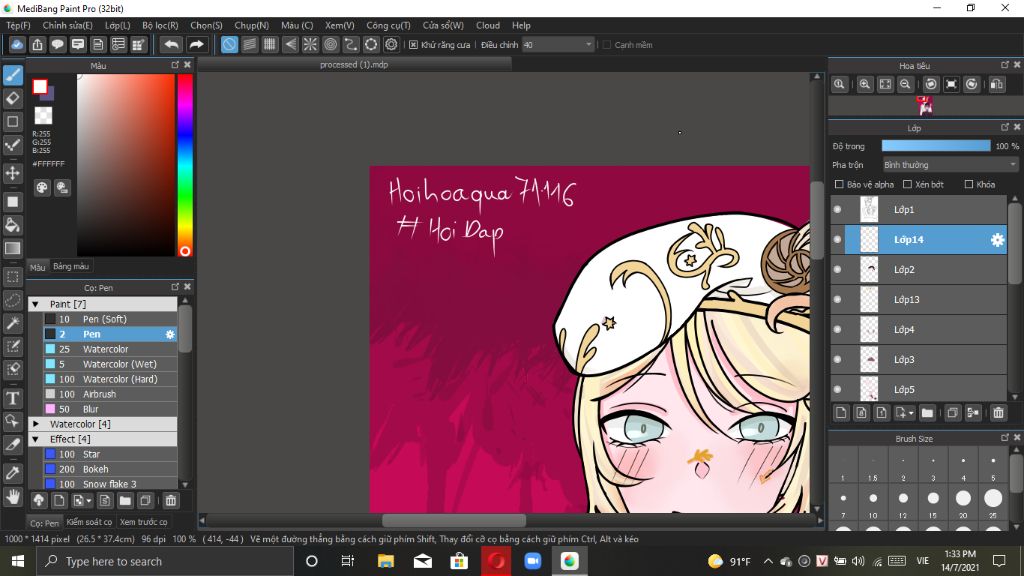Screen dimensions: 1024x576
Task: Select the Eraser tool
Action: pos(12,99)
